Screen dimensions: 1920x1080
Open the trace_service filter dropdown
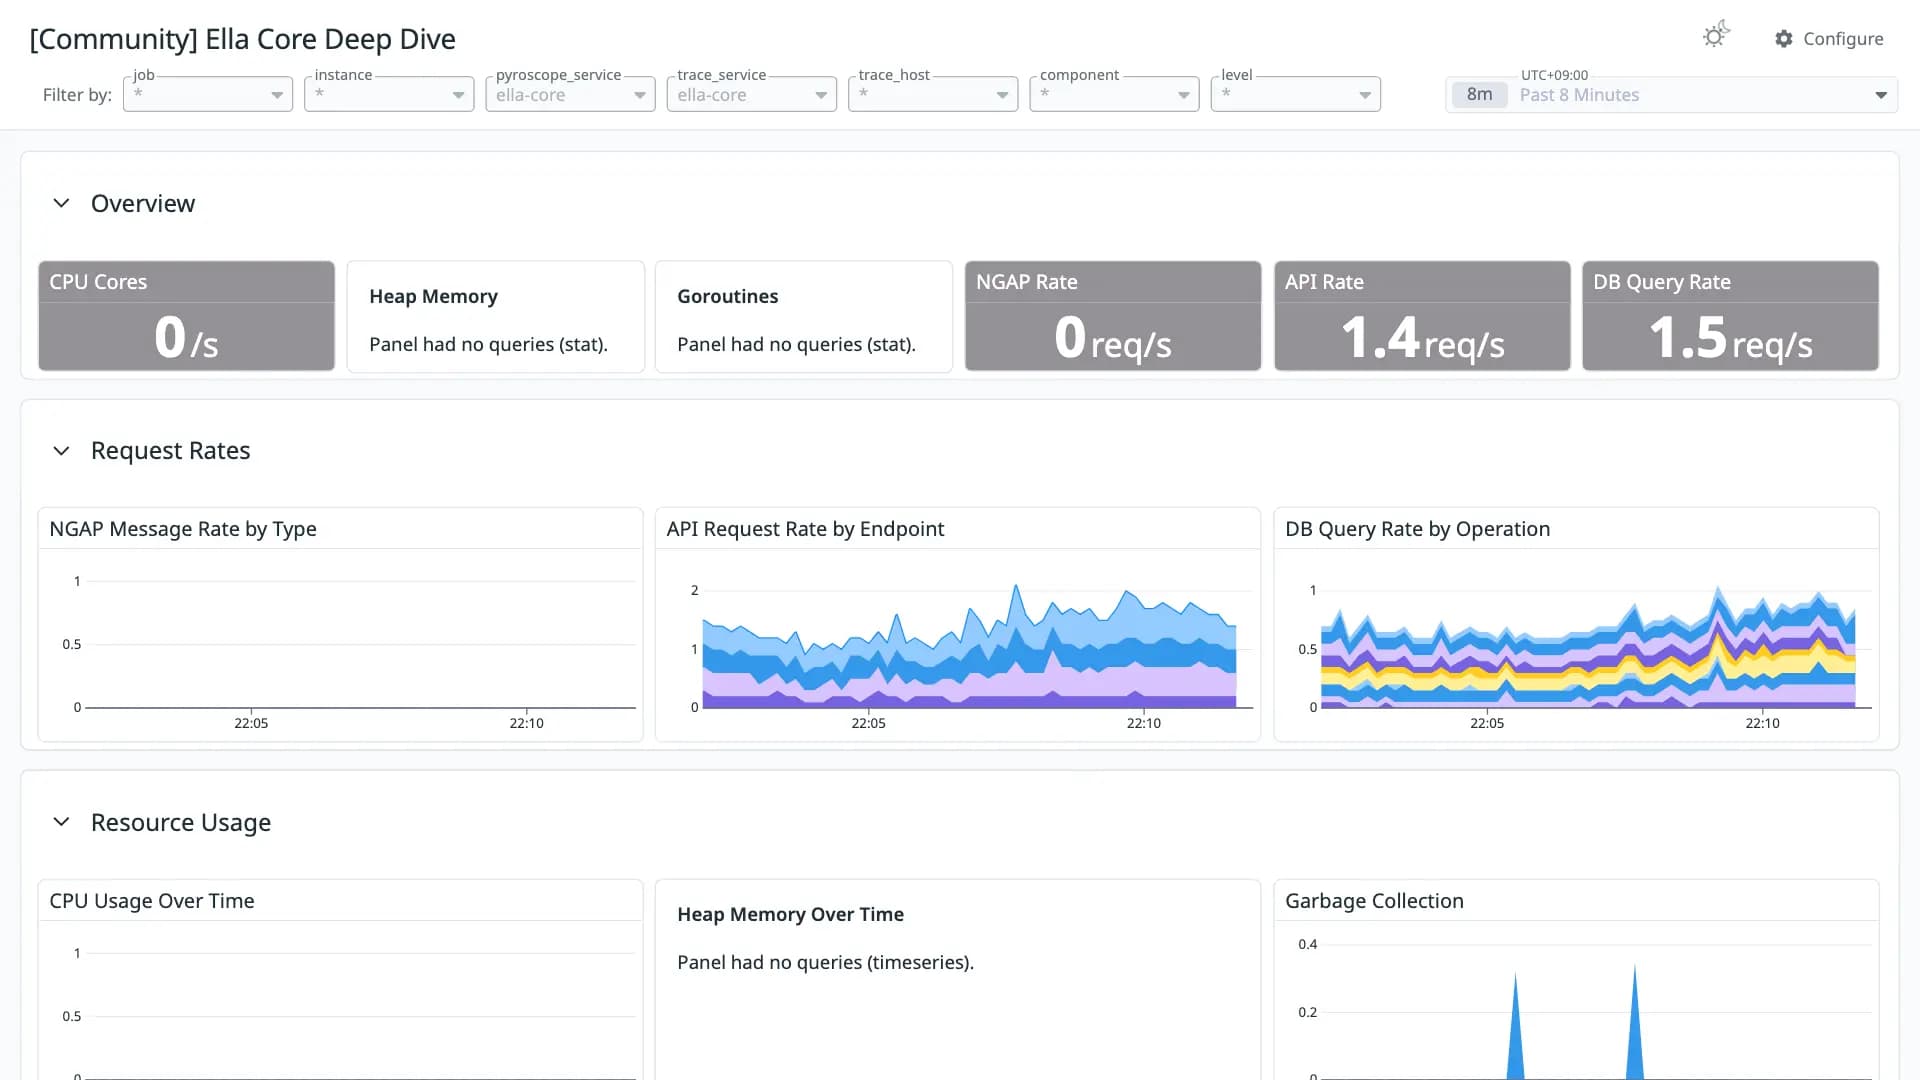pos(752,94)
